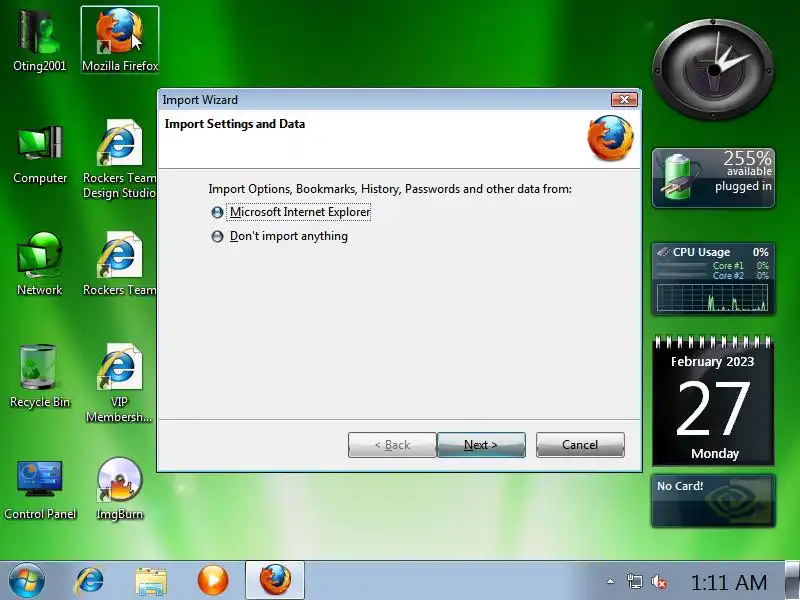Click the Monday label on calendar gadget

click(715, 454)
